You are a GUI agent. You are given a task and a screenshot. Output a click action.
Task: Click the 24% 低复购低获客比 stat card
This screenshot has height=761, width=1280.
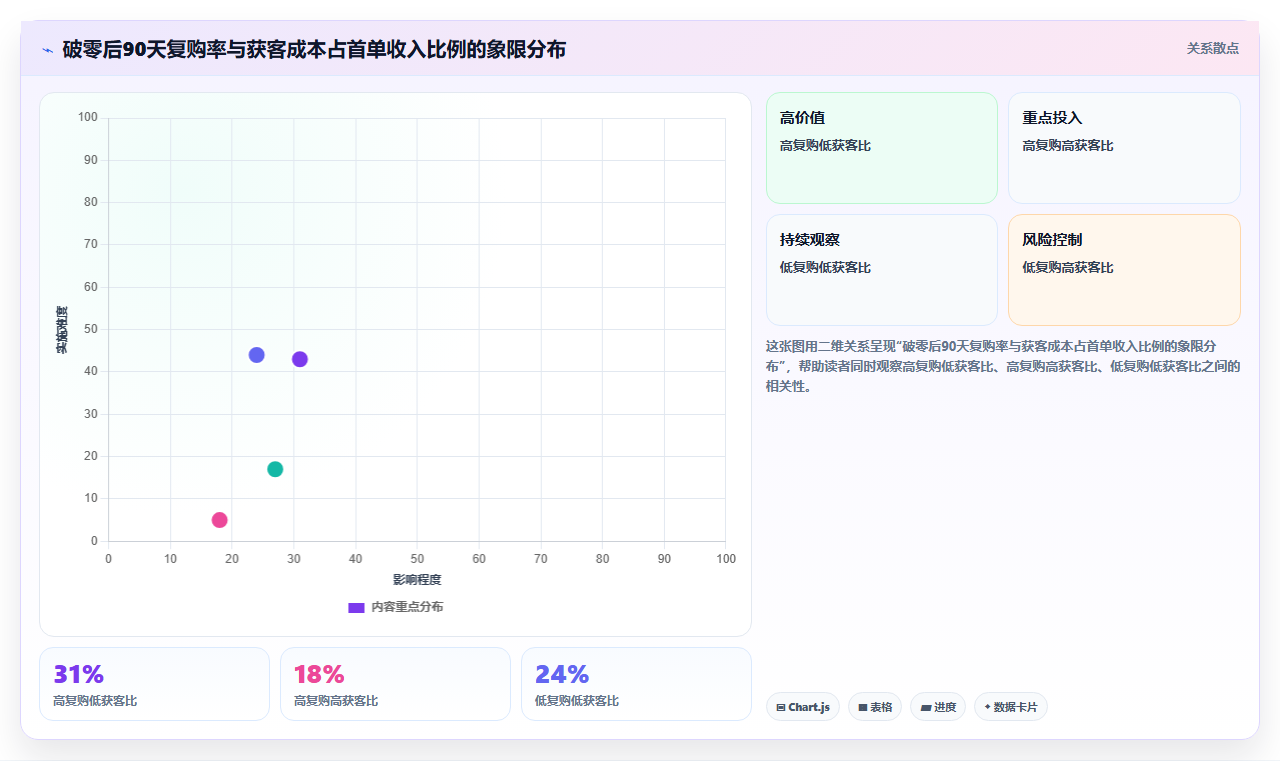[636, 684]
